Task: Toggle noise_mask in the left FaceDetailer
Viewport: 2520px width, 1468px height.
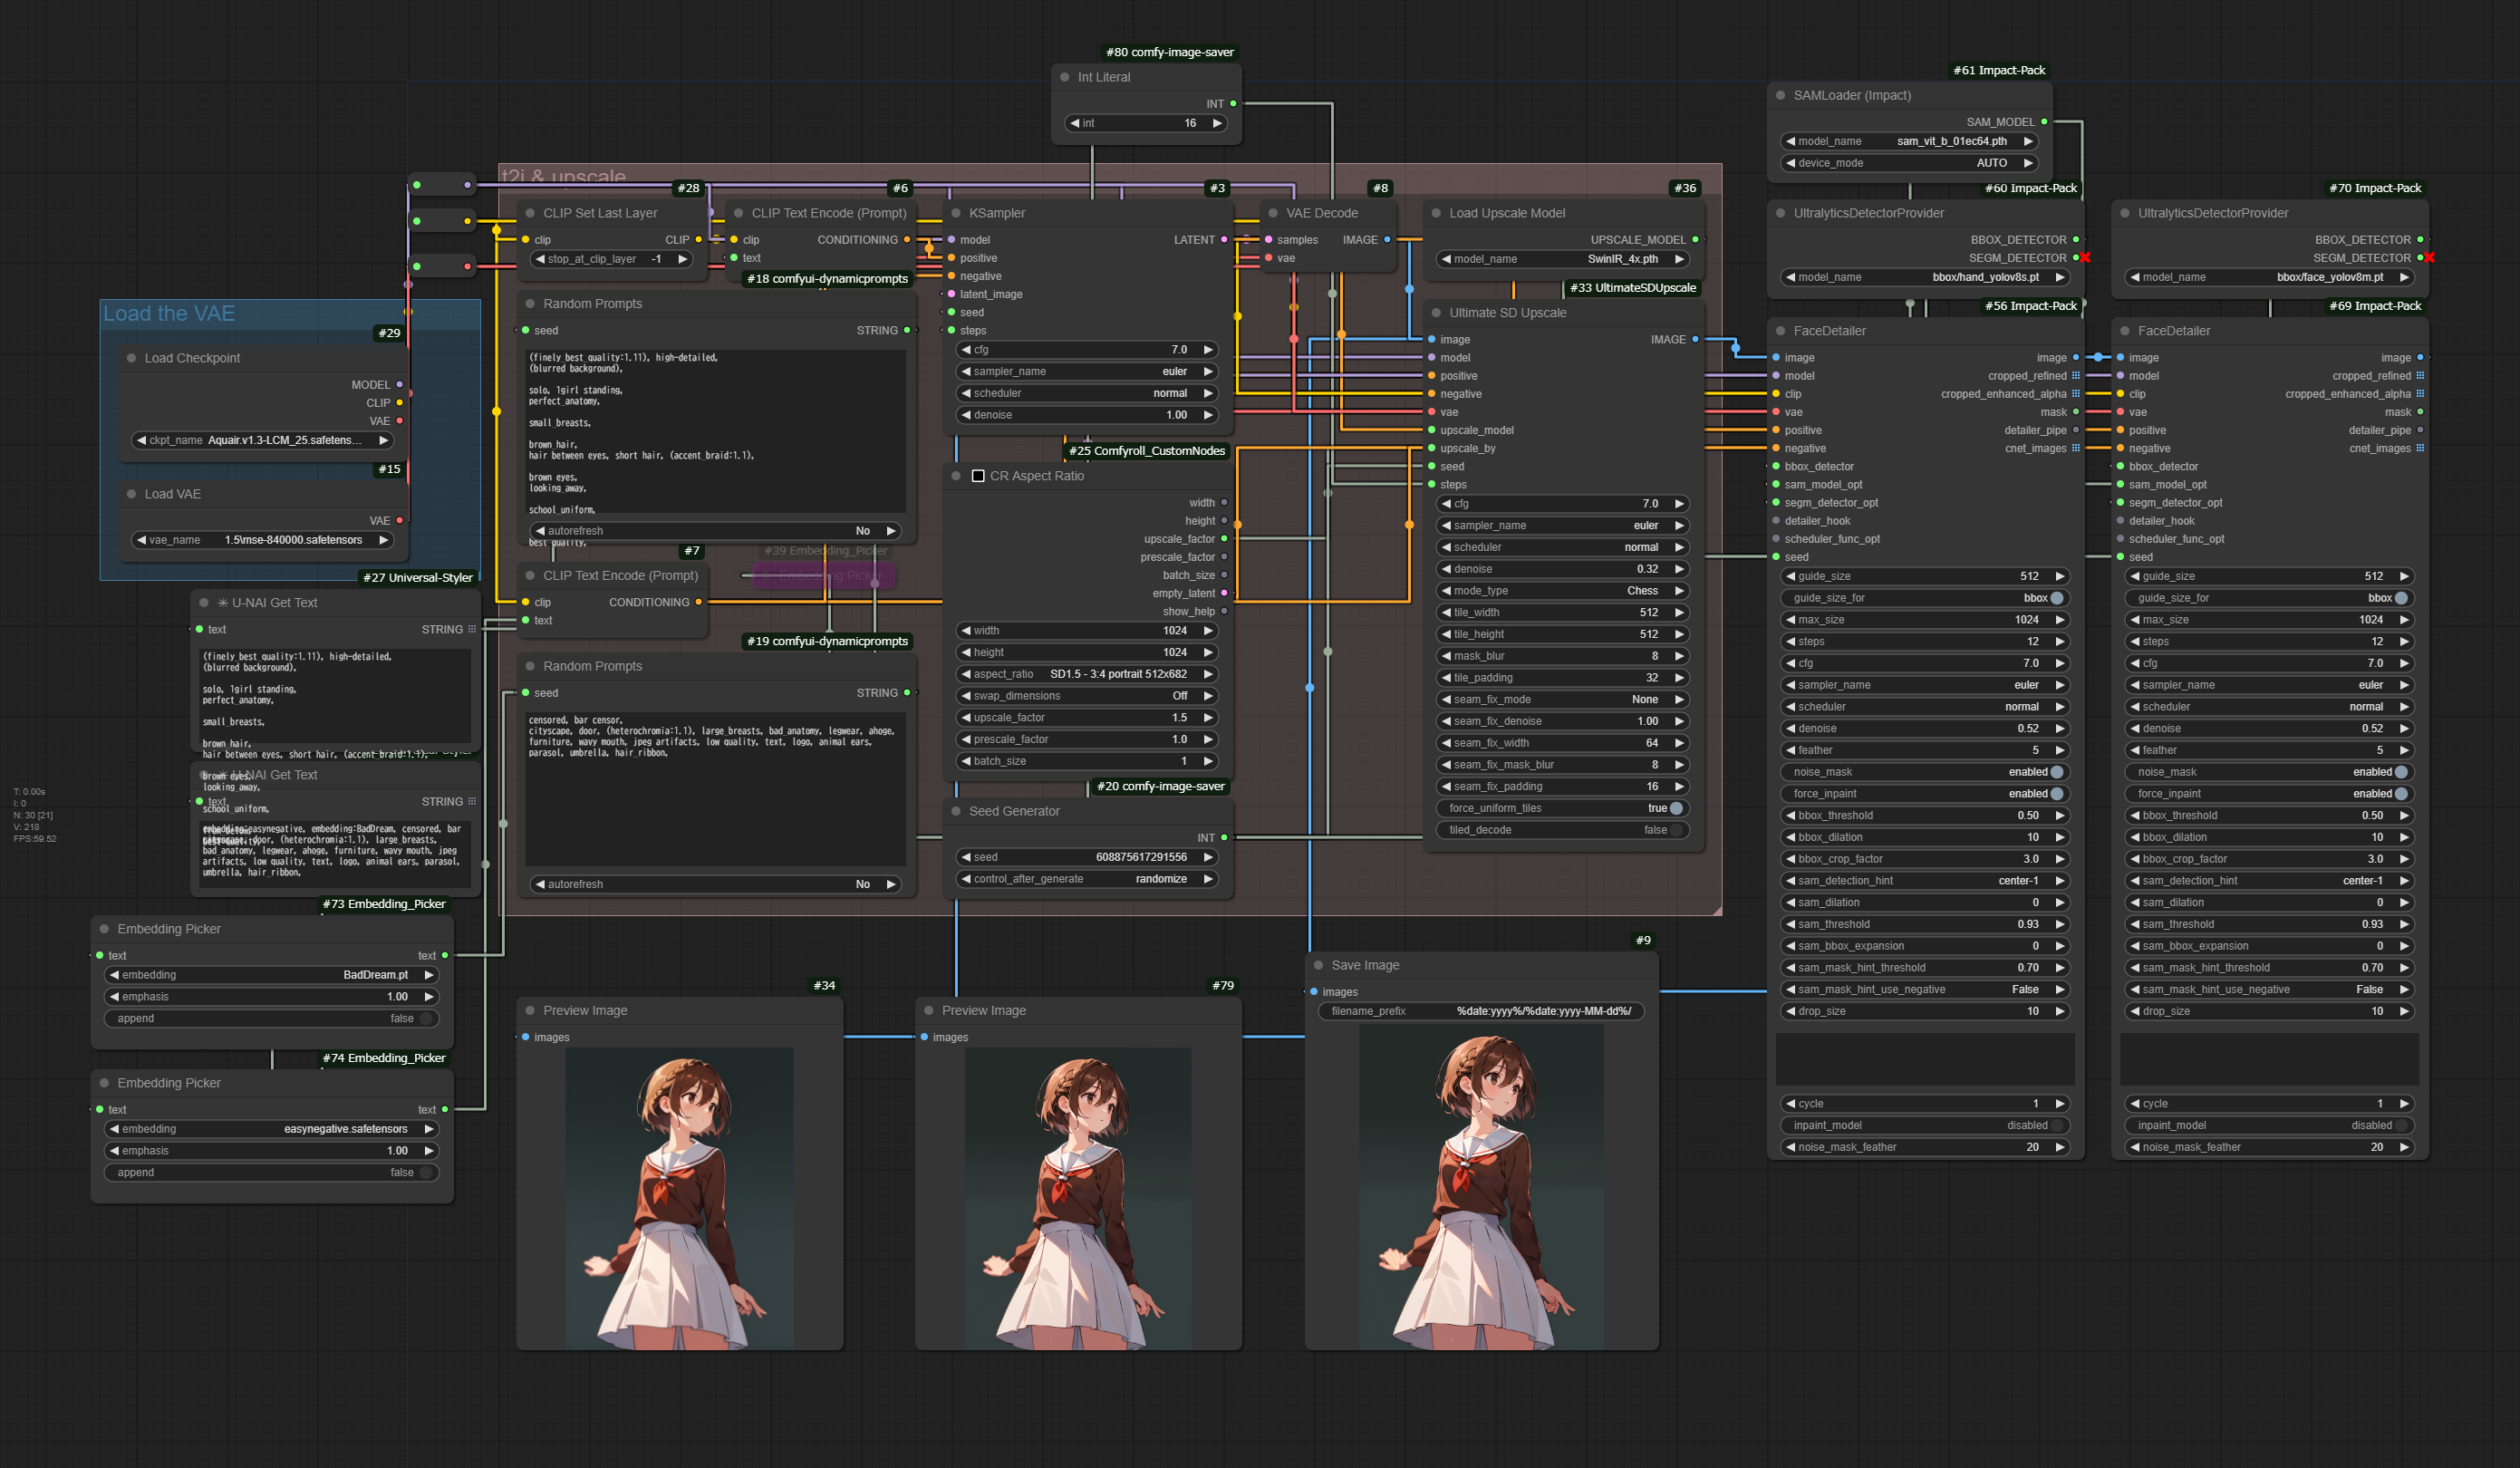Action: pos(1925,772)
